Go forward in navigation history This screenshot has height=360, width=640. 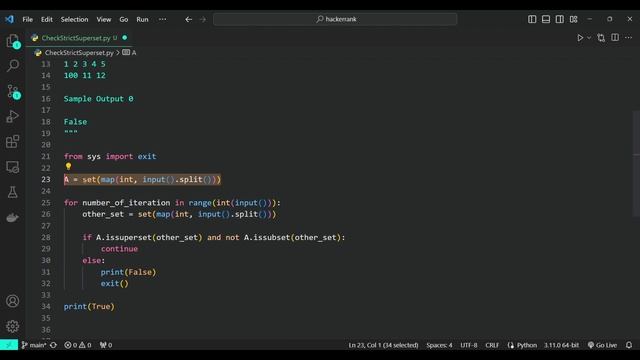(203, 19)
